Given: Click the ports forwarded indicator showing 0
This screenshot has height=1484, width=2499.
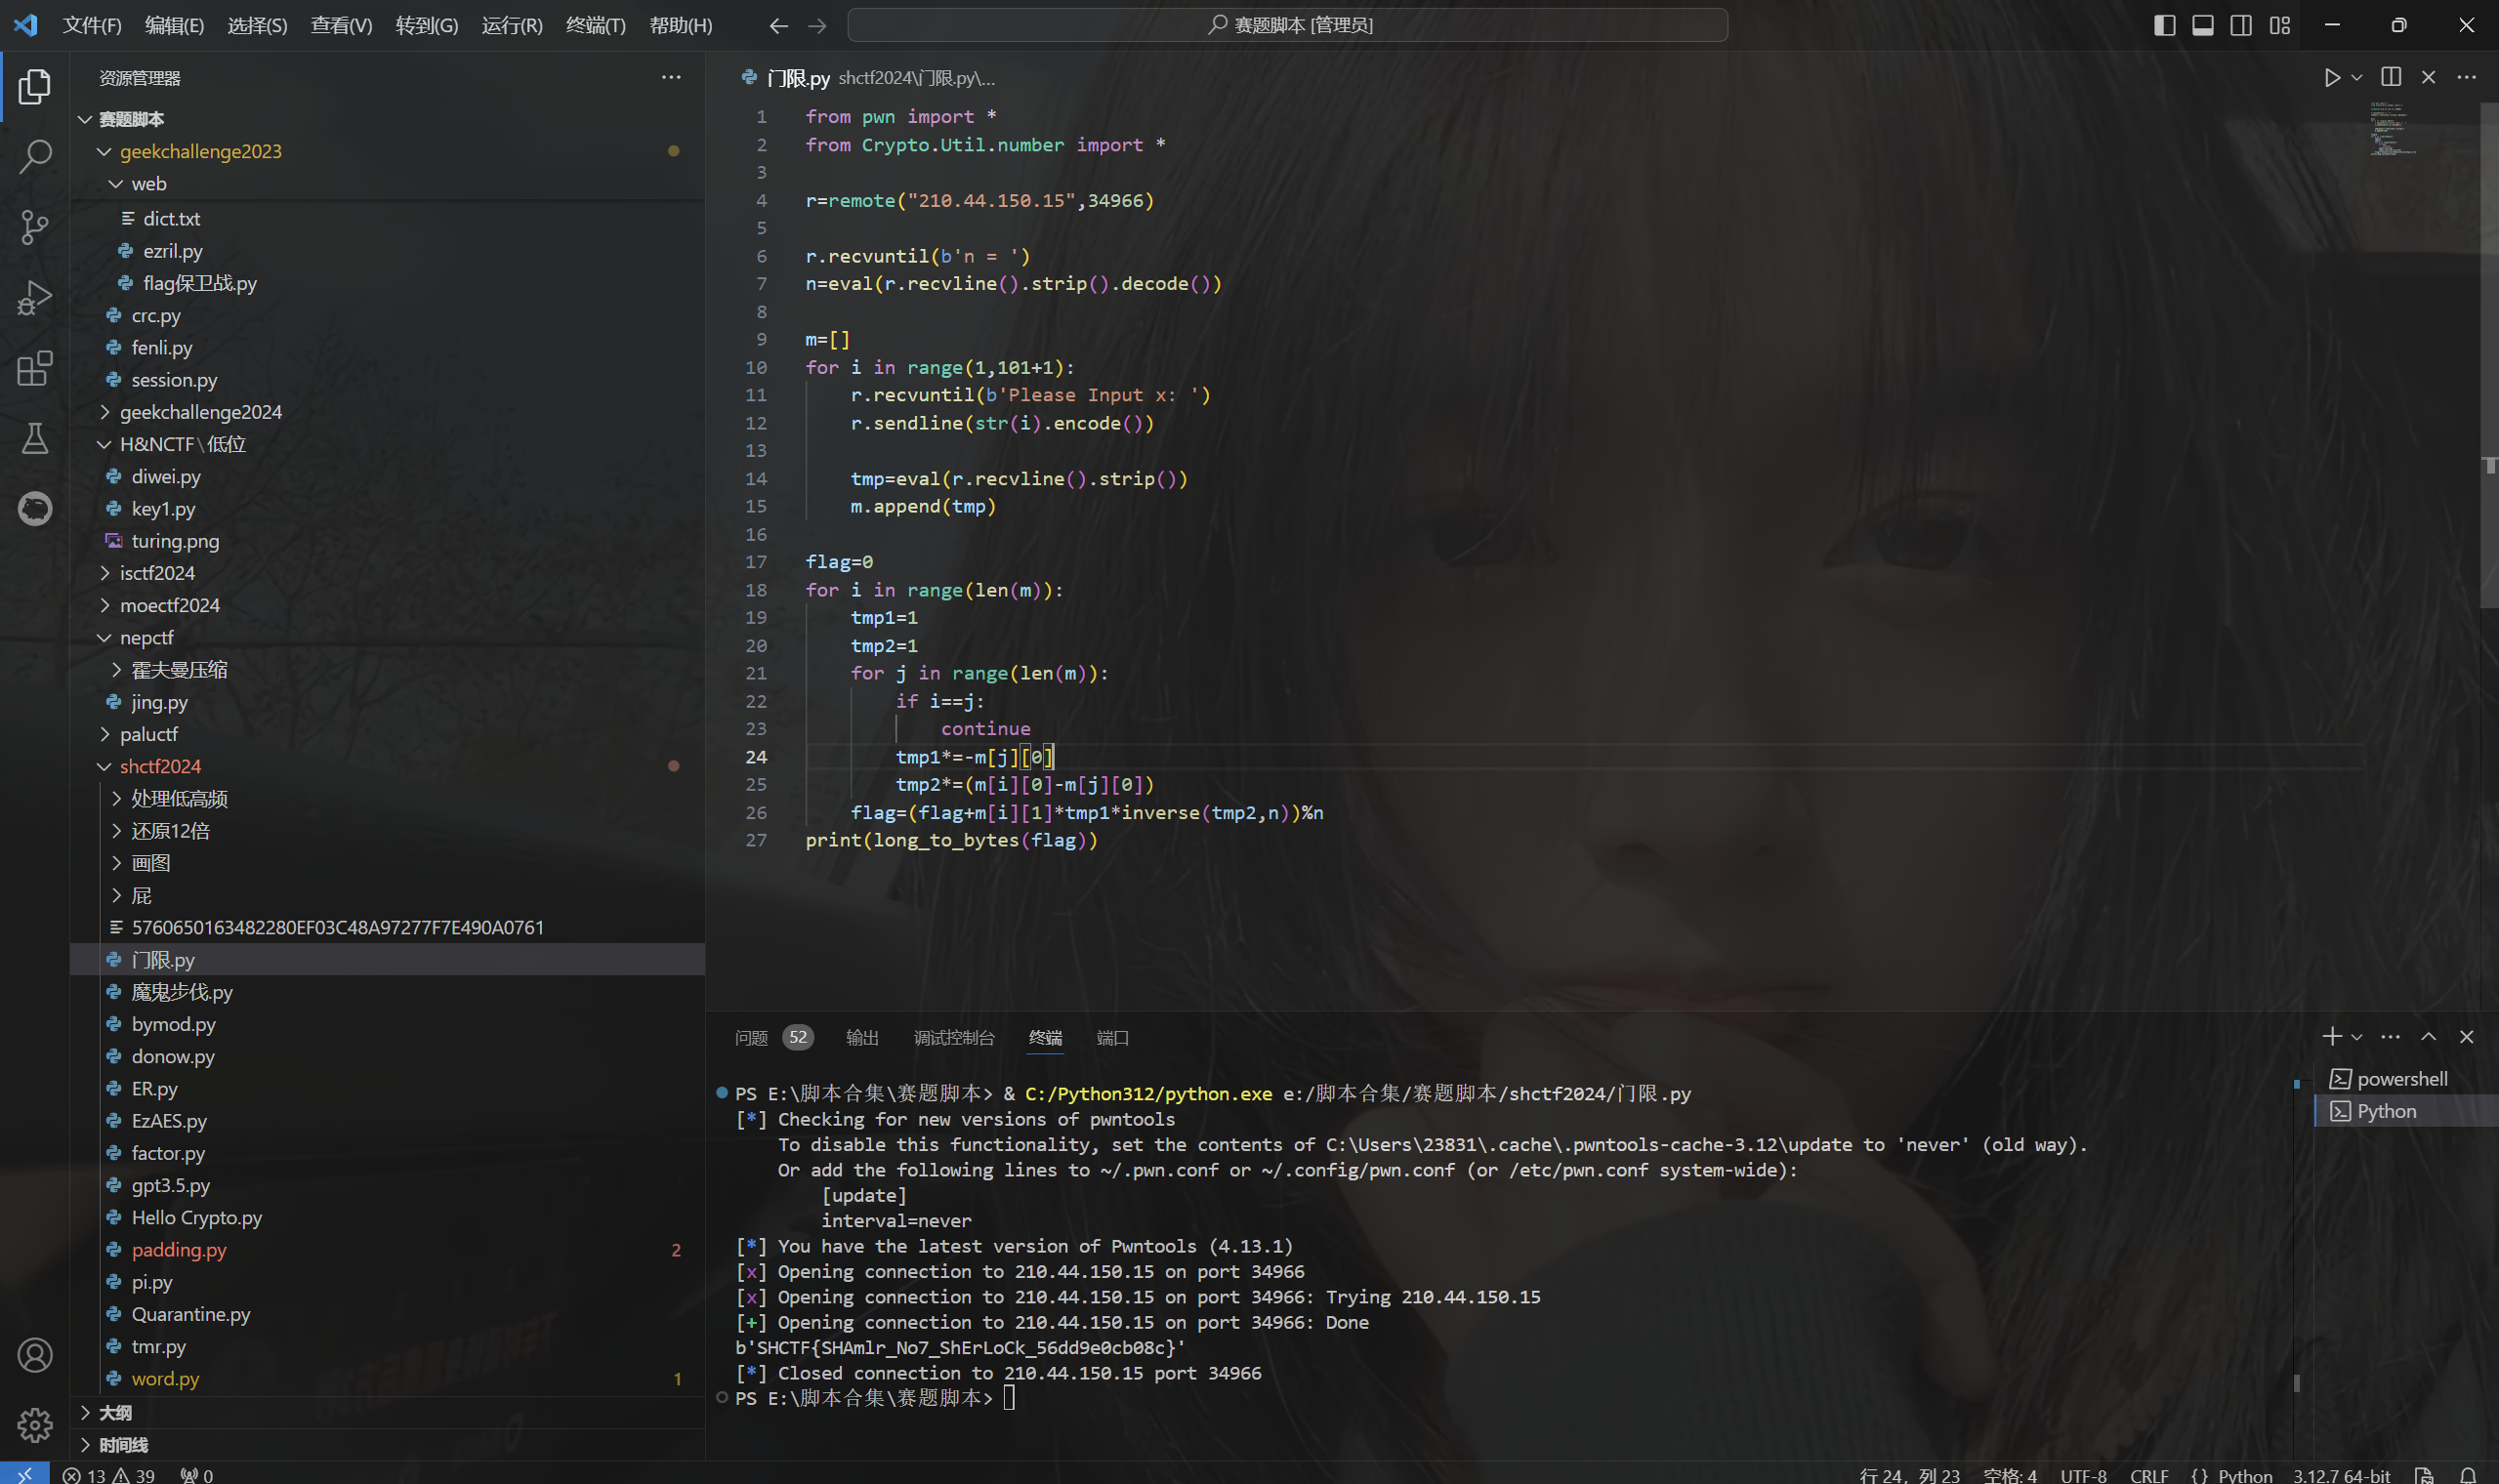Looking at the screenshot, I should tap(197, 1475).
